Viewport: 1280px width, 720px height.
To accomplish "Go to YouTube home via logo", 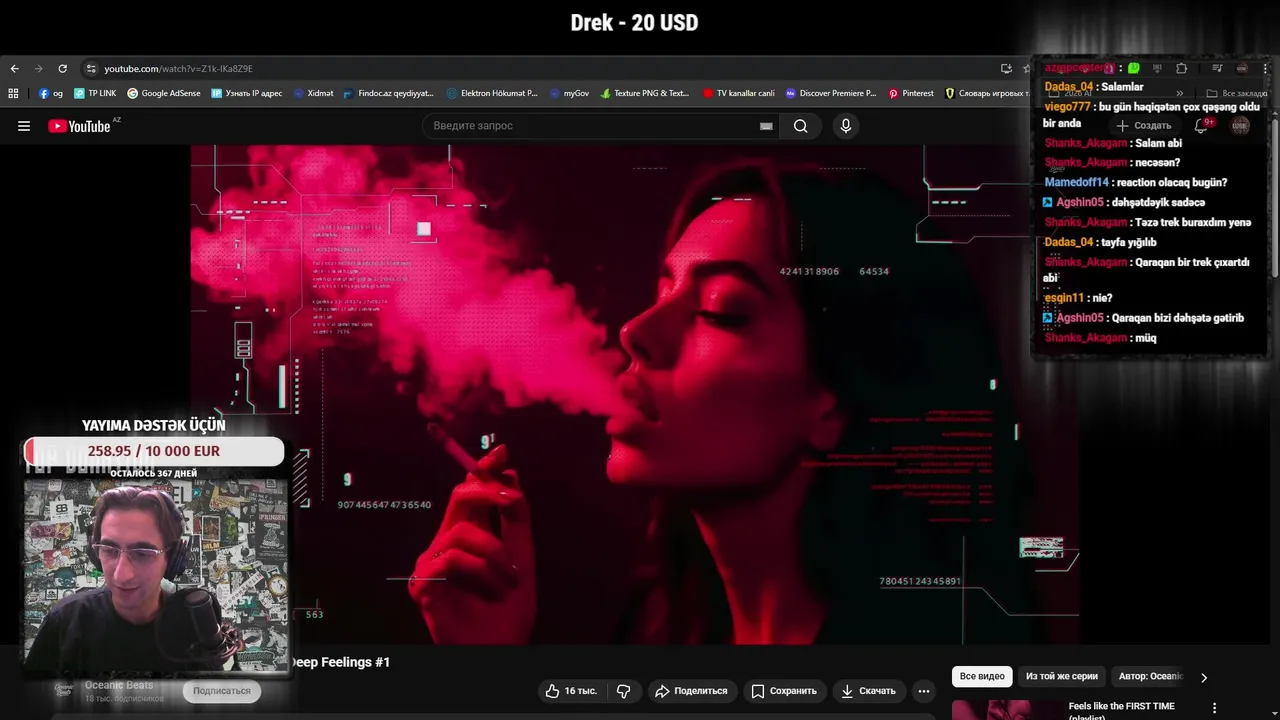I will (x=79, y=126).
